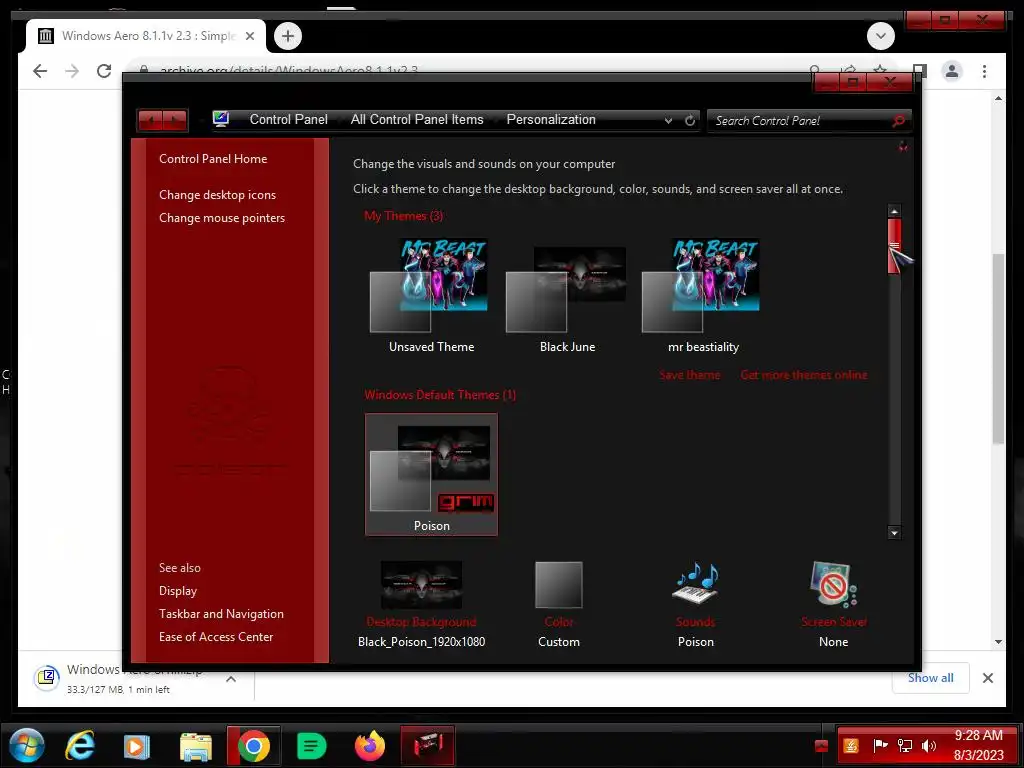
Task: Open Chrome three-dot menu
Action: point(984,71)
